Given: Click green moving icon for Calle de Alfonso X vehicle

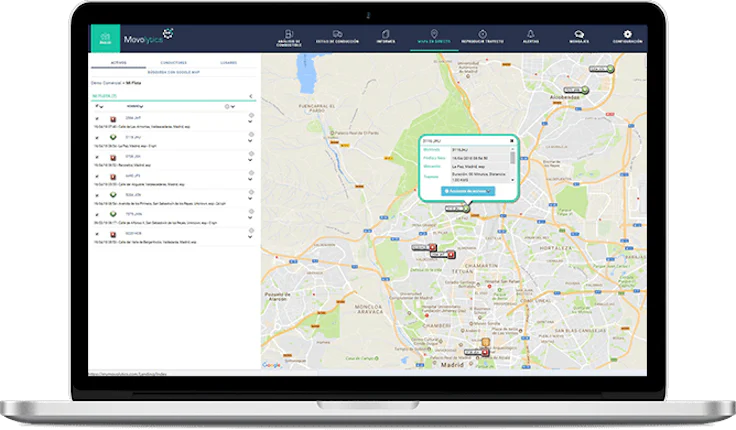Looking at the screenshot, I should 113,214.
